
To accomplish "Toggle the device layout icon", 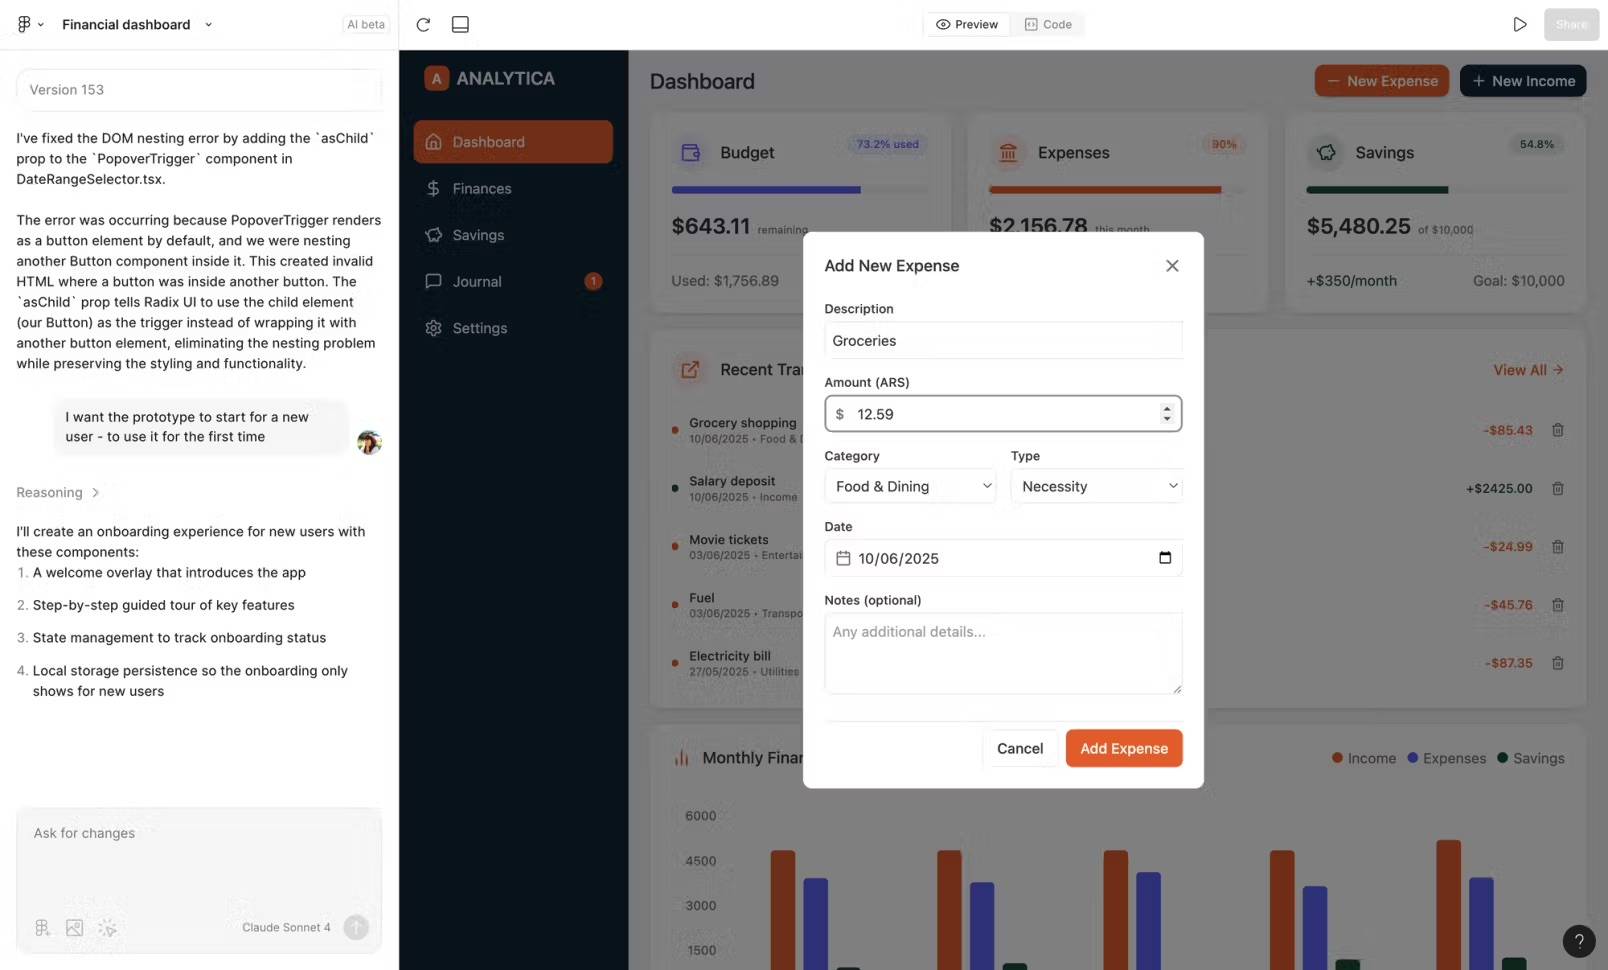I will click(x=460, y=24).
